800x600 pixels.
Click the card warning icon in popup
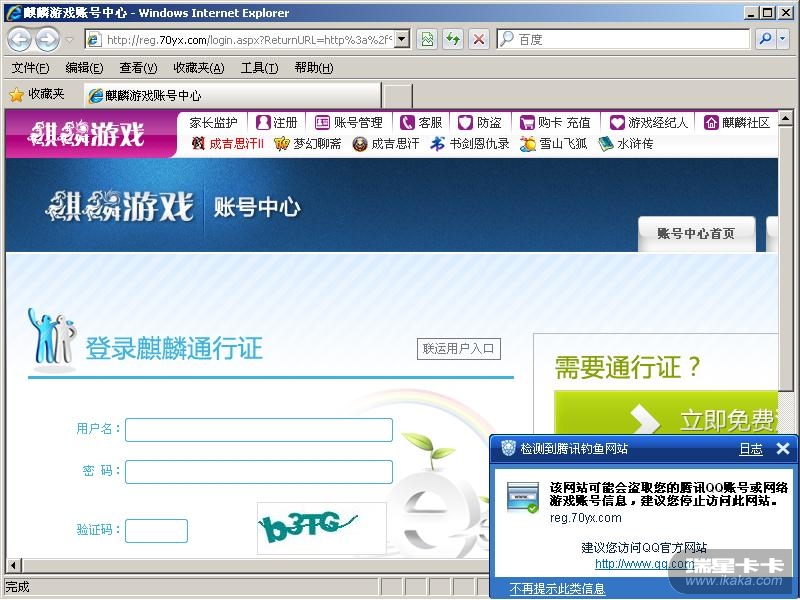coord(522,497)
